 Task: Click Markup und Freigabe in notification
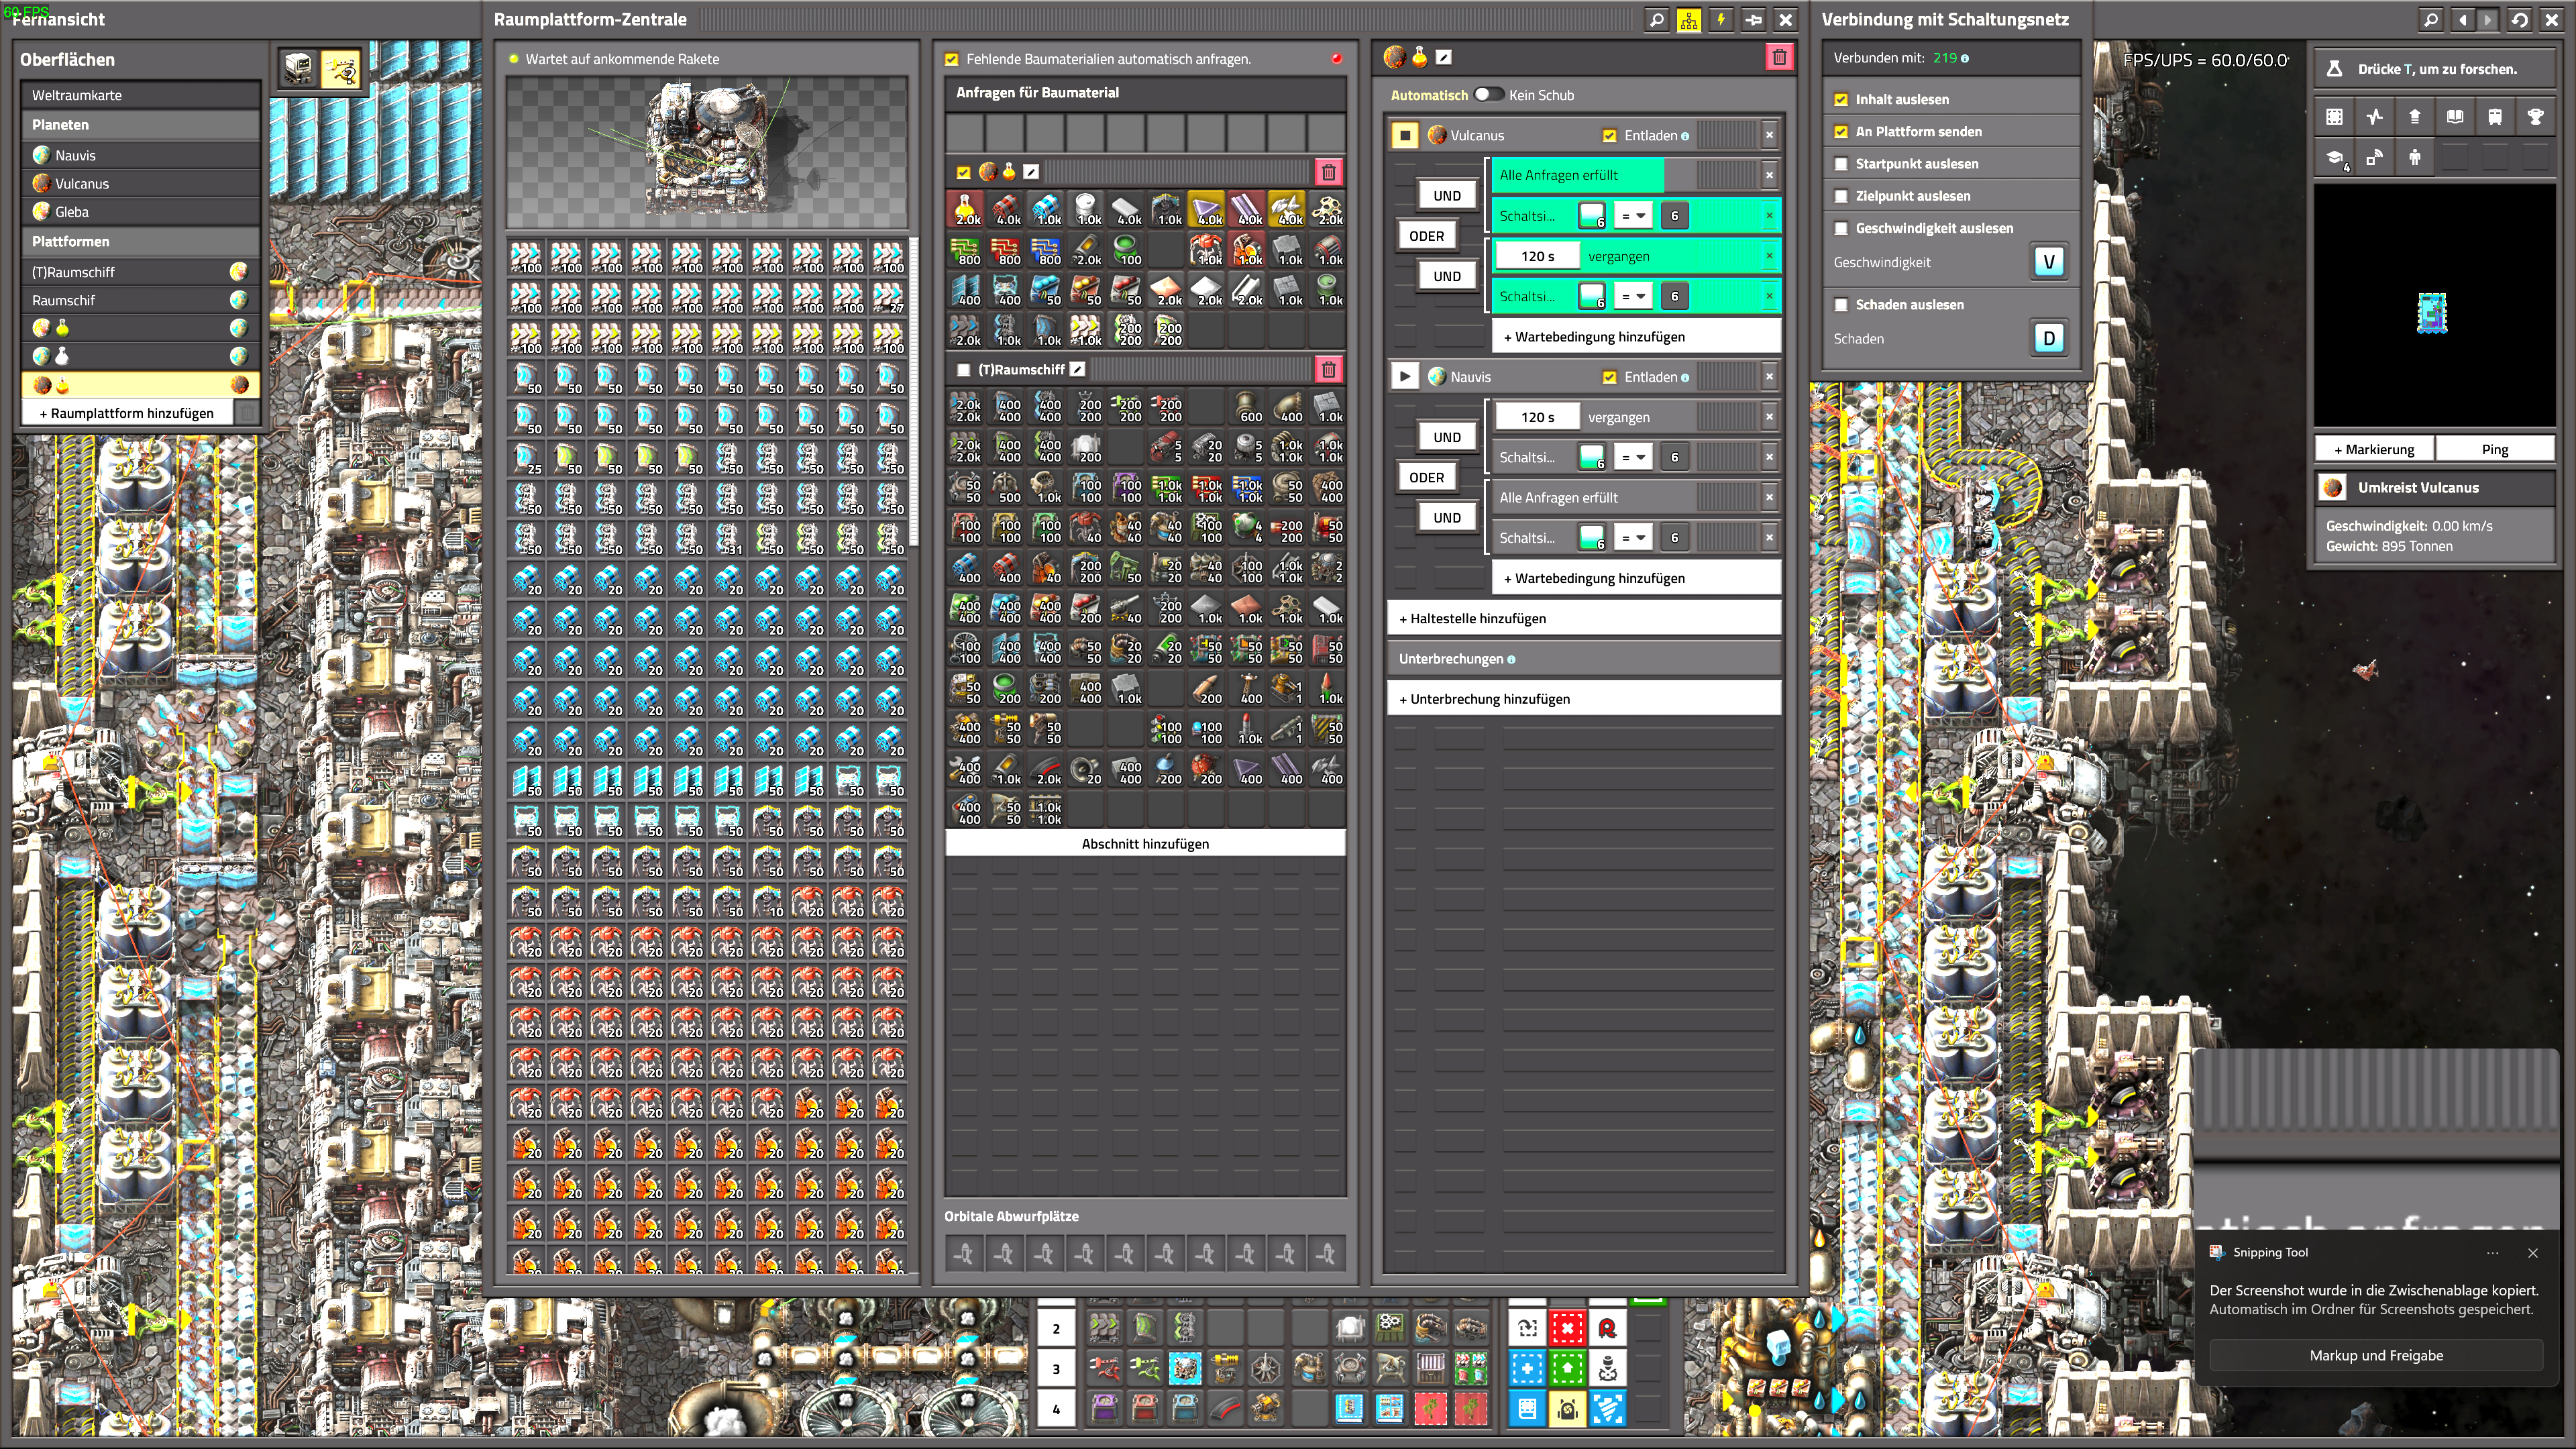point(2376,1355)
